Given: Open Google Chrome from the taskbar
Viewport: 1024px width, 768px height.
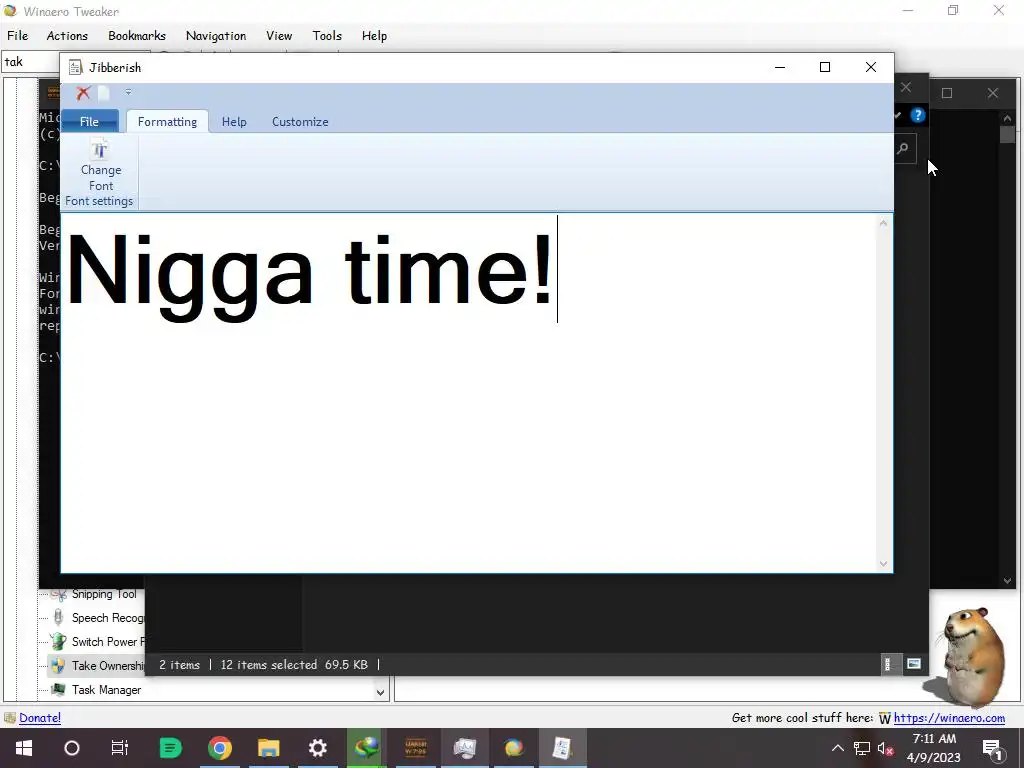Looking at the screenshot, I should (219, 748).
